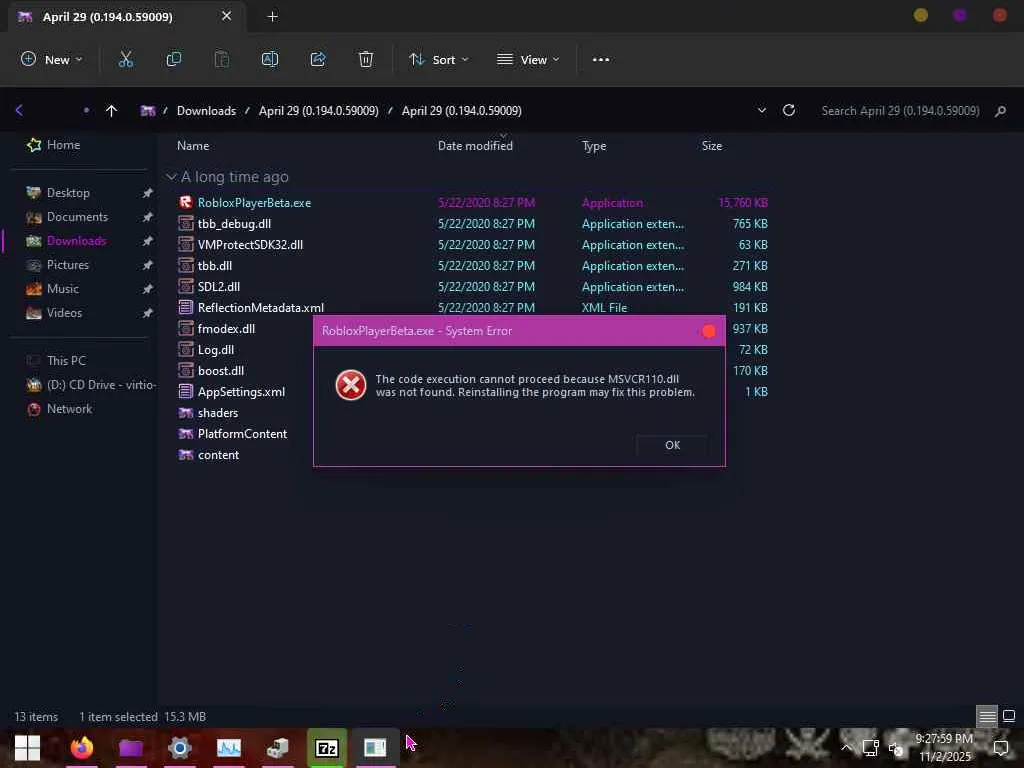The height and width of the screenshot is (768, 1024).
Task: Open the Windows Start menu
Action: coord(27,748)
